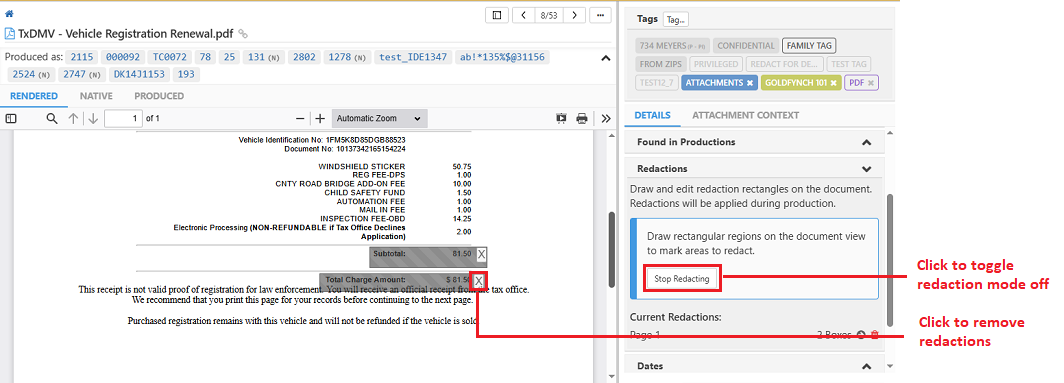This screenshot has width=1064, height=383.
Task: Click the page number input field
Action: [x=123, y=118]
